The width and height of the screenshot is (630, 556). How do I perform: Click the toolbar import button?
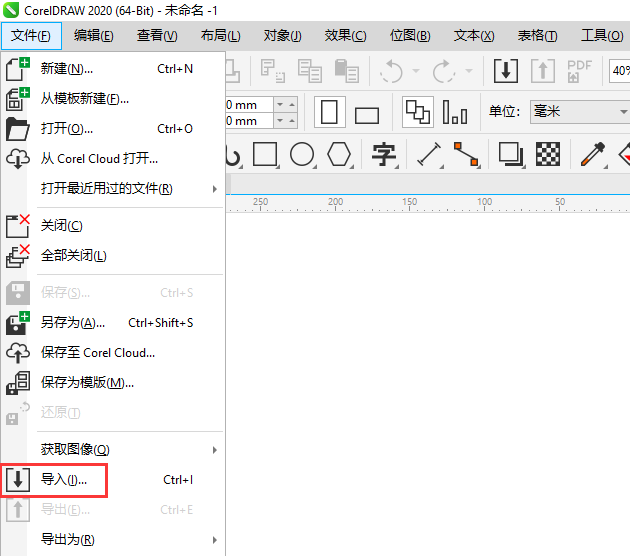pyautogui.click(x=506, y=71)
